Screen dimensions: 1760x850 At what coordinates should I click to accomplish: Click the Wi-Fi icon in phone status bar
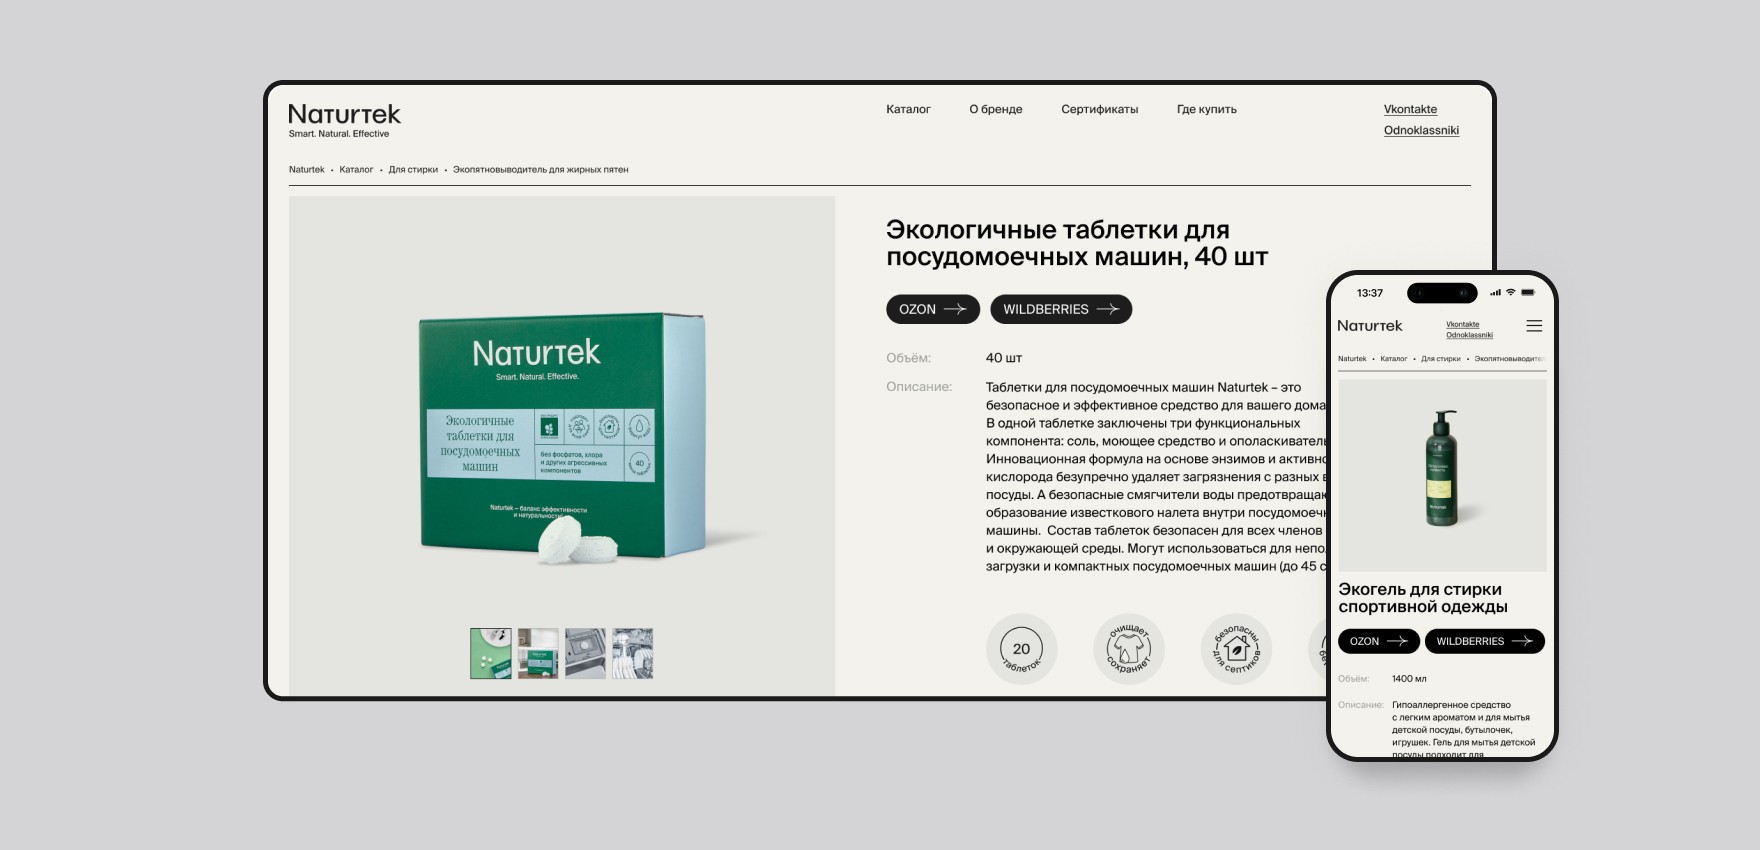pos(1511,293)
